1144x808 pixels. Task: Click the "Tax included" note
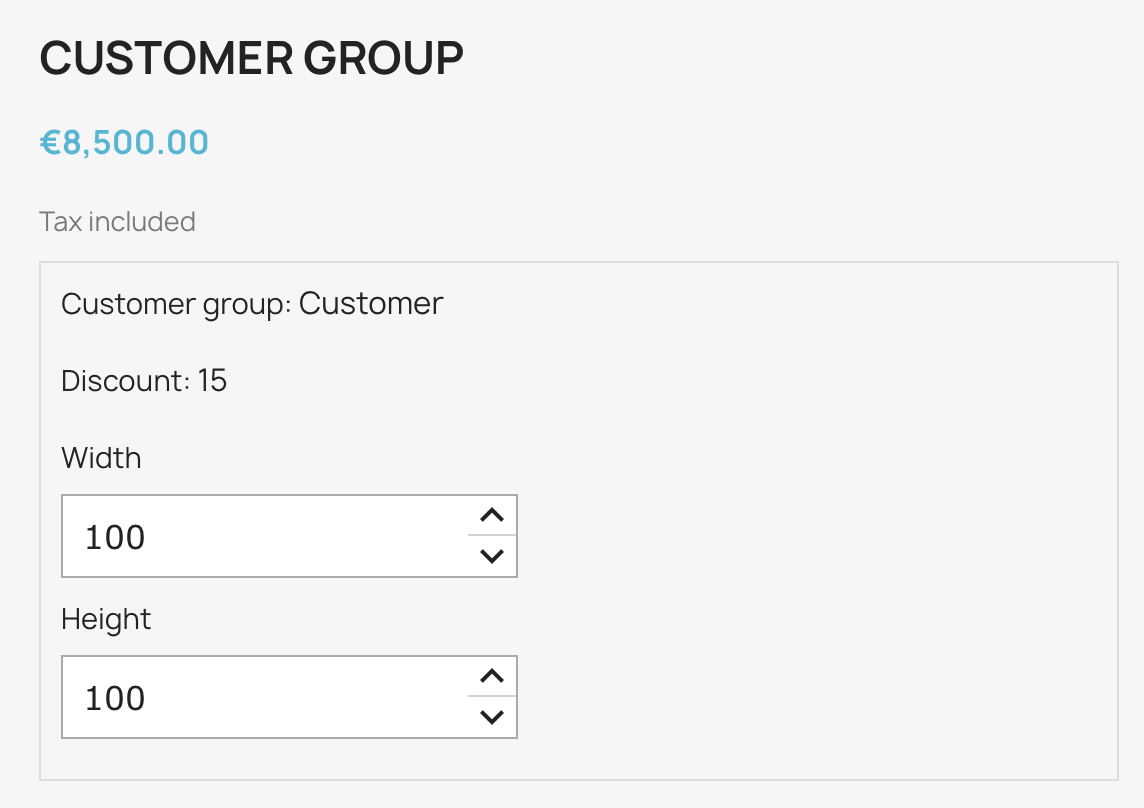point(117,221)
